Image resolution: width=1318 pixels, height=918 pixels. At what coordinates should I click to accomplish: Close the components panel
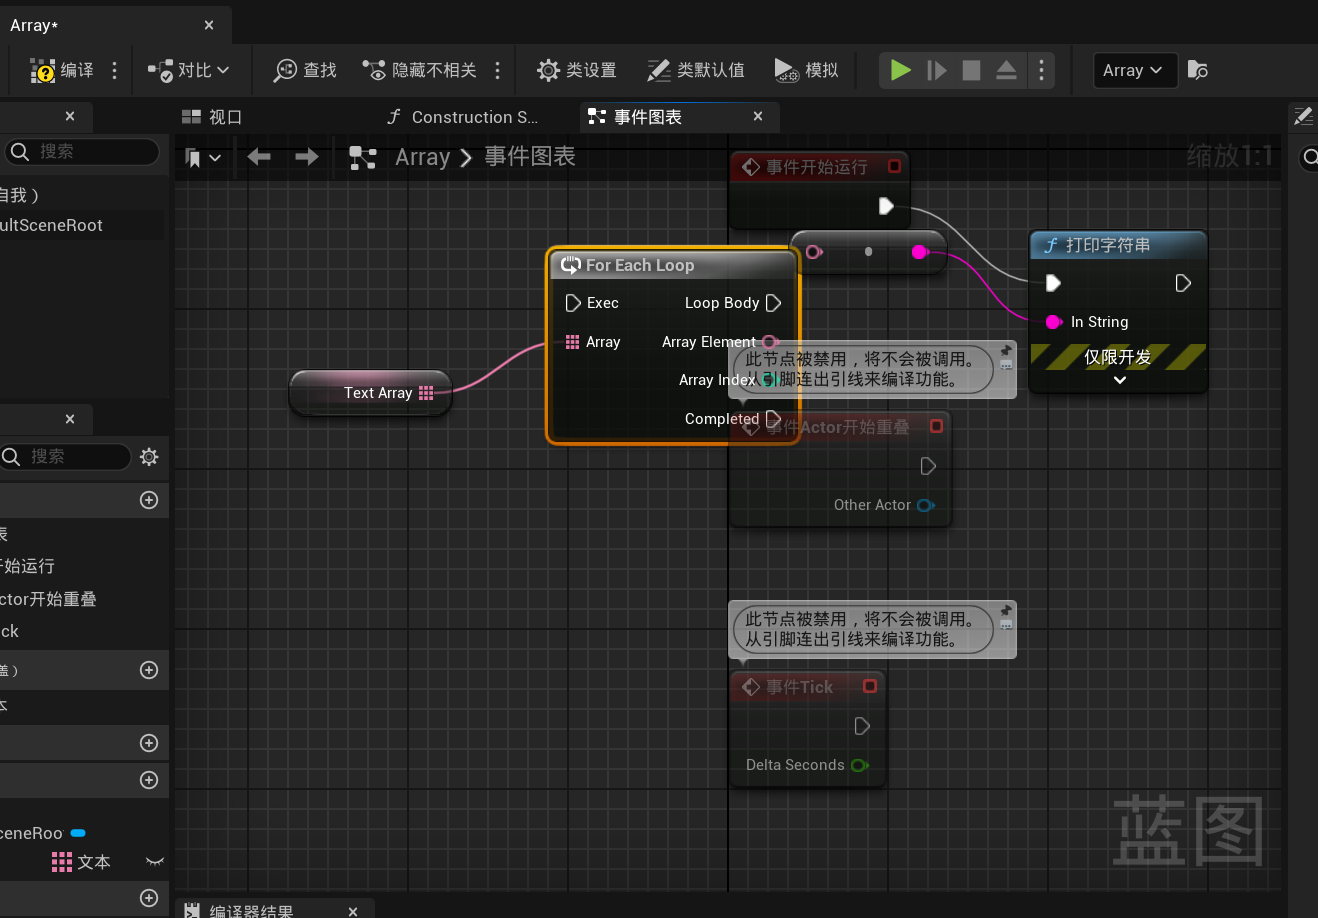click(70, 117)
